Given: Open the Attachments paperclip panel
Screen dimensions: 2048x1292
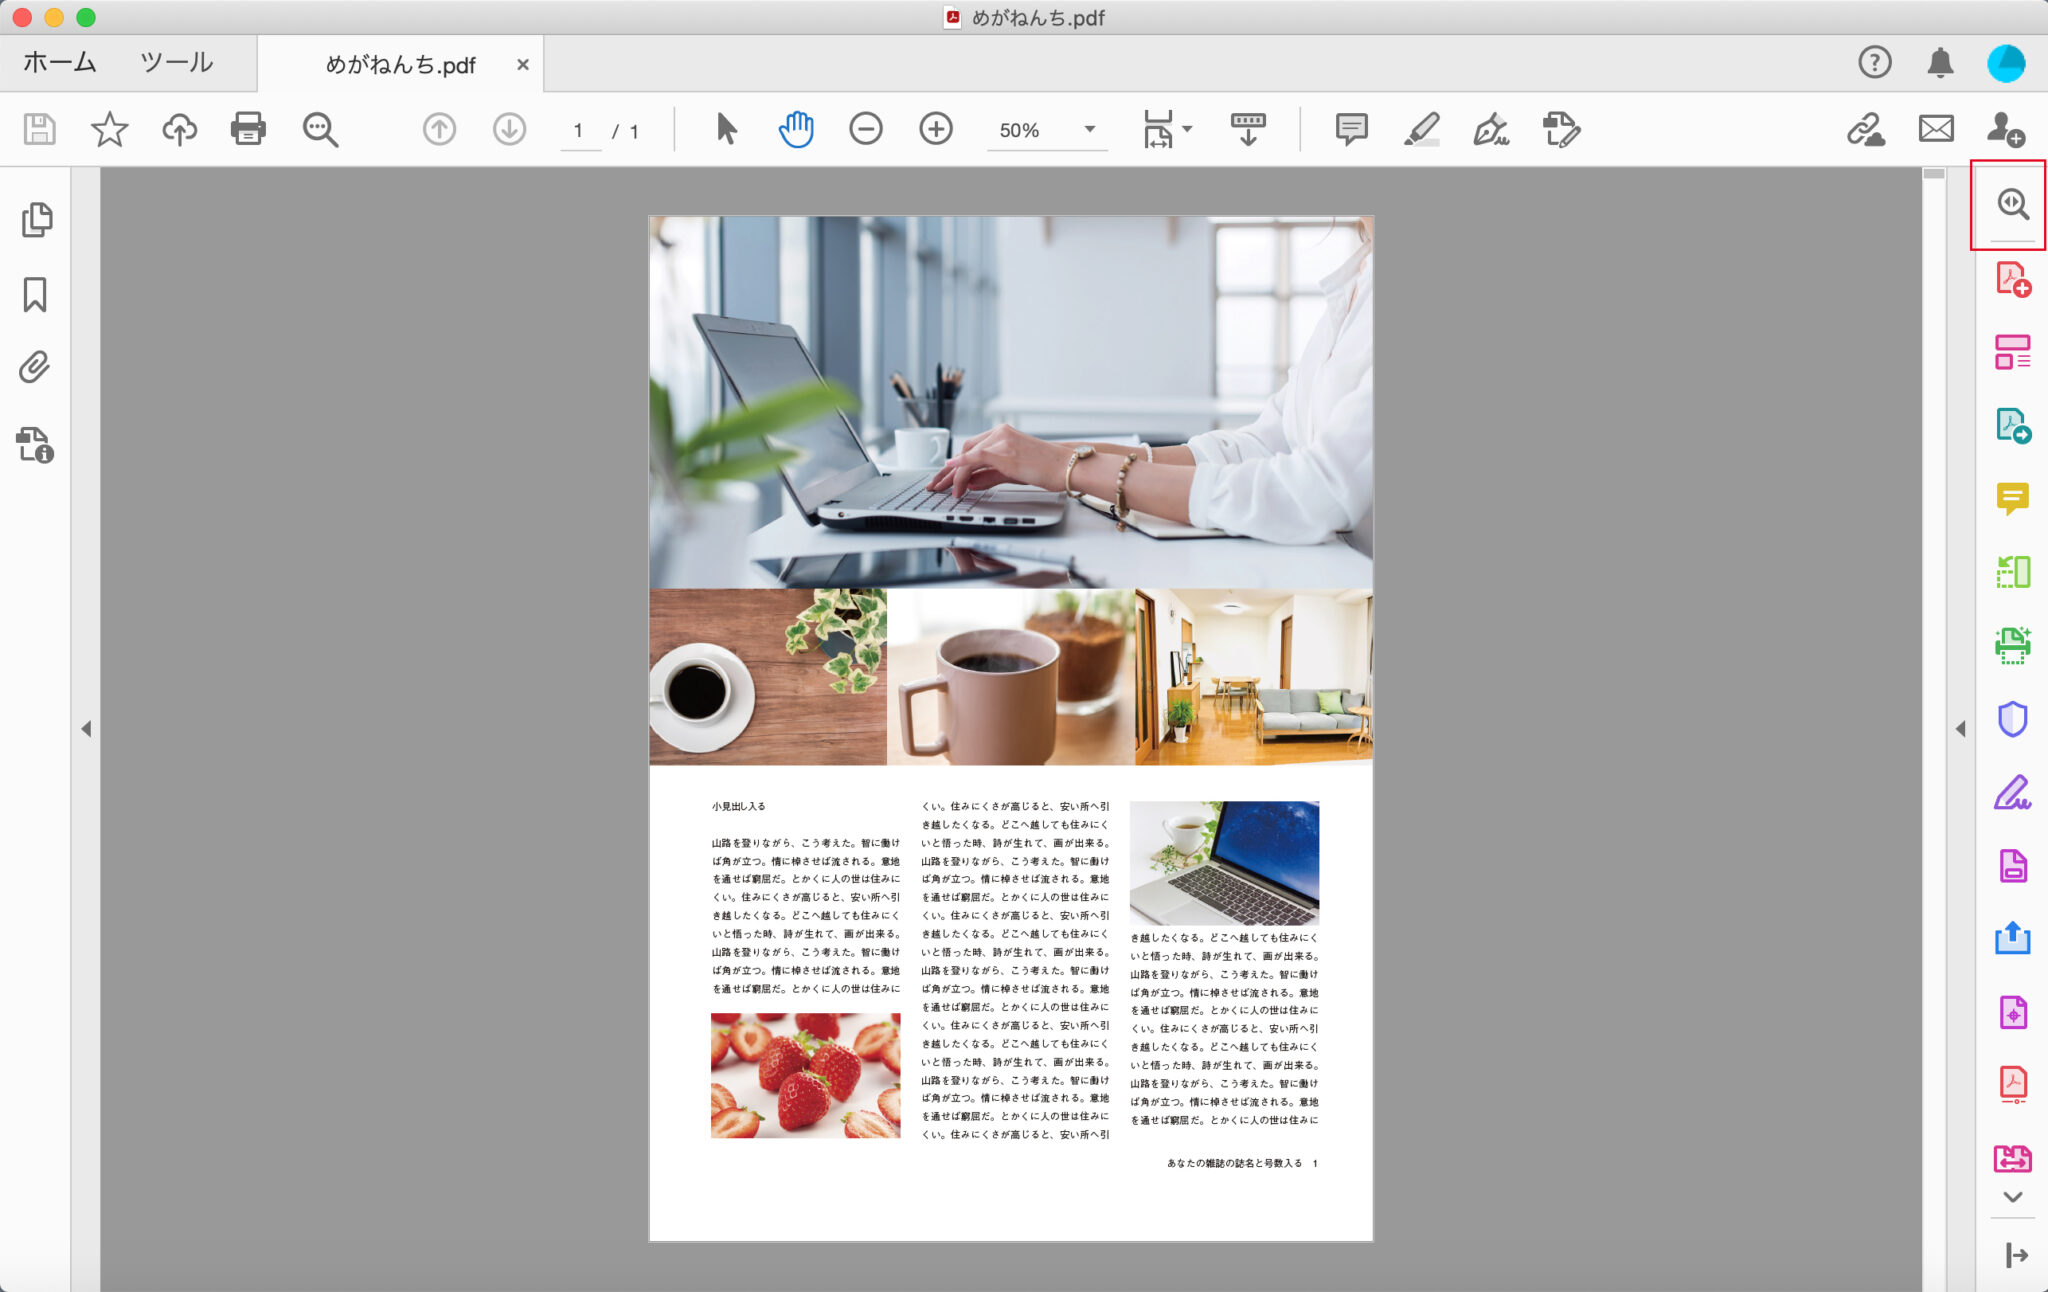Looking at the screenshot, I should click(x=35, y=368).
